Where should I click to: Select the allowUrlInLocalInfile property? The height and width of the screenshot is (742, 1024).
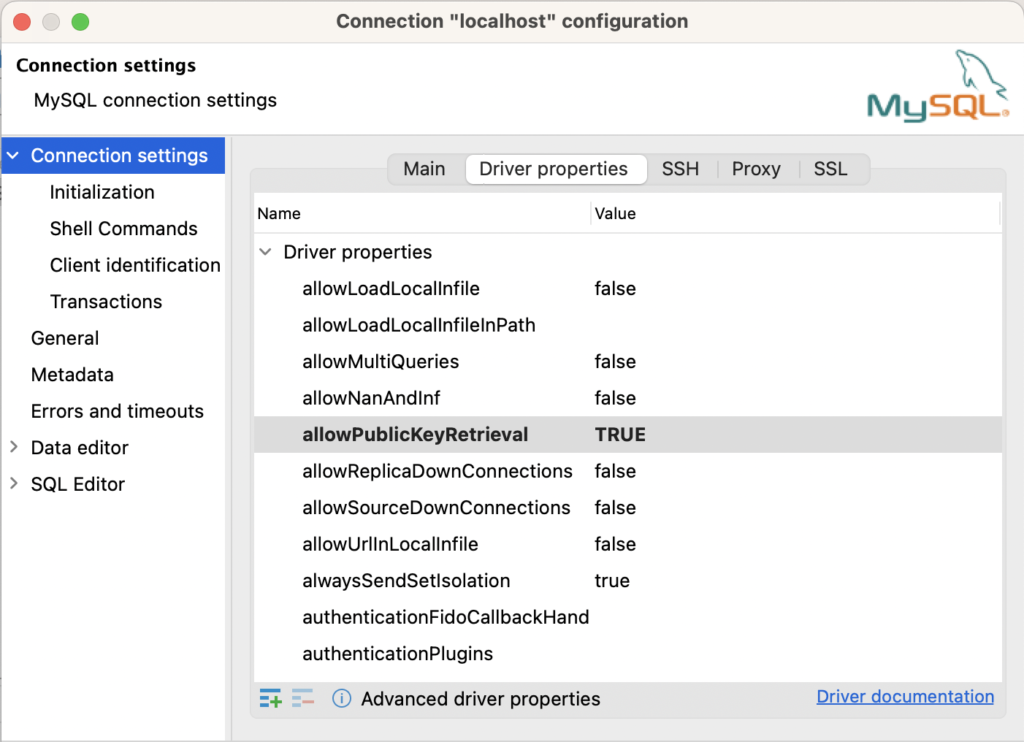click(x=391, y=544)
